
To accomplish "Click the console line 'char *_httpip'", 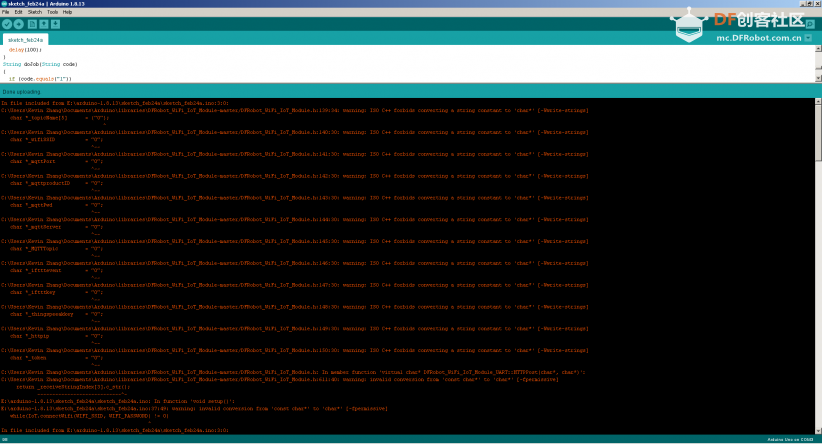I will [56, 336].
